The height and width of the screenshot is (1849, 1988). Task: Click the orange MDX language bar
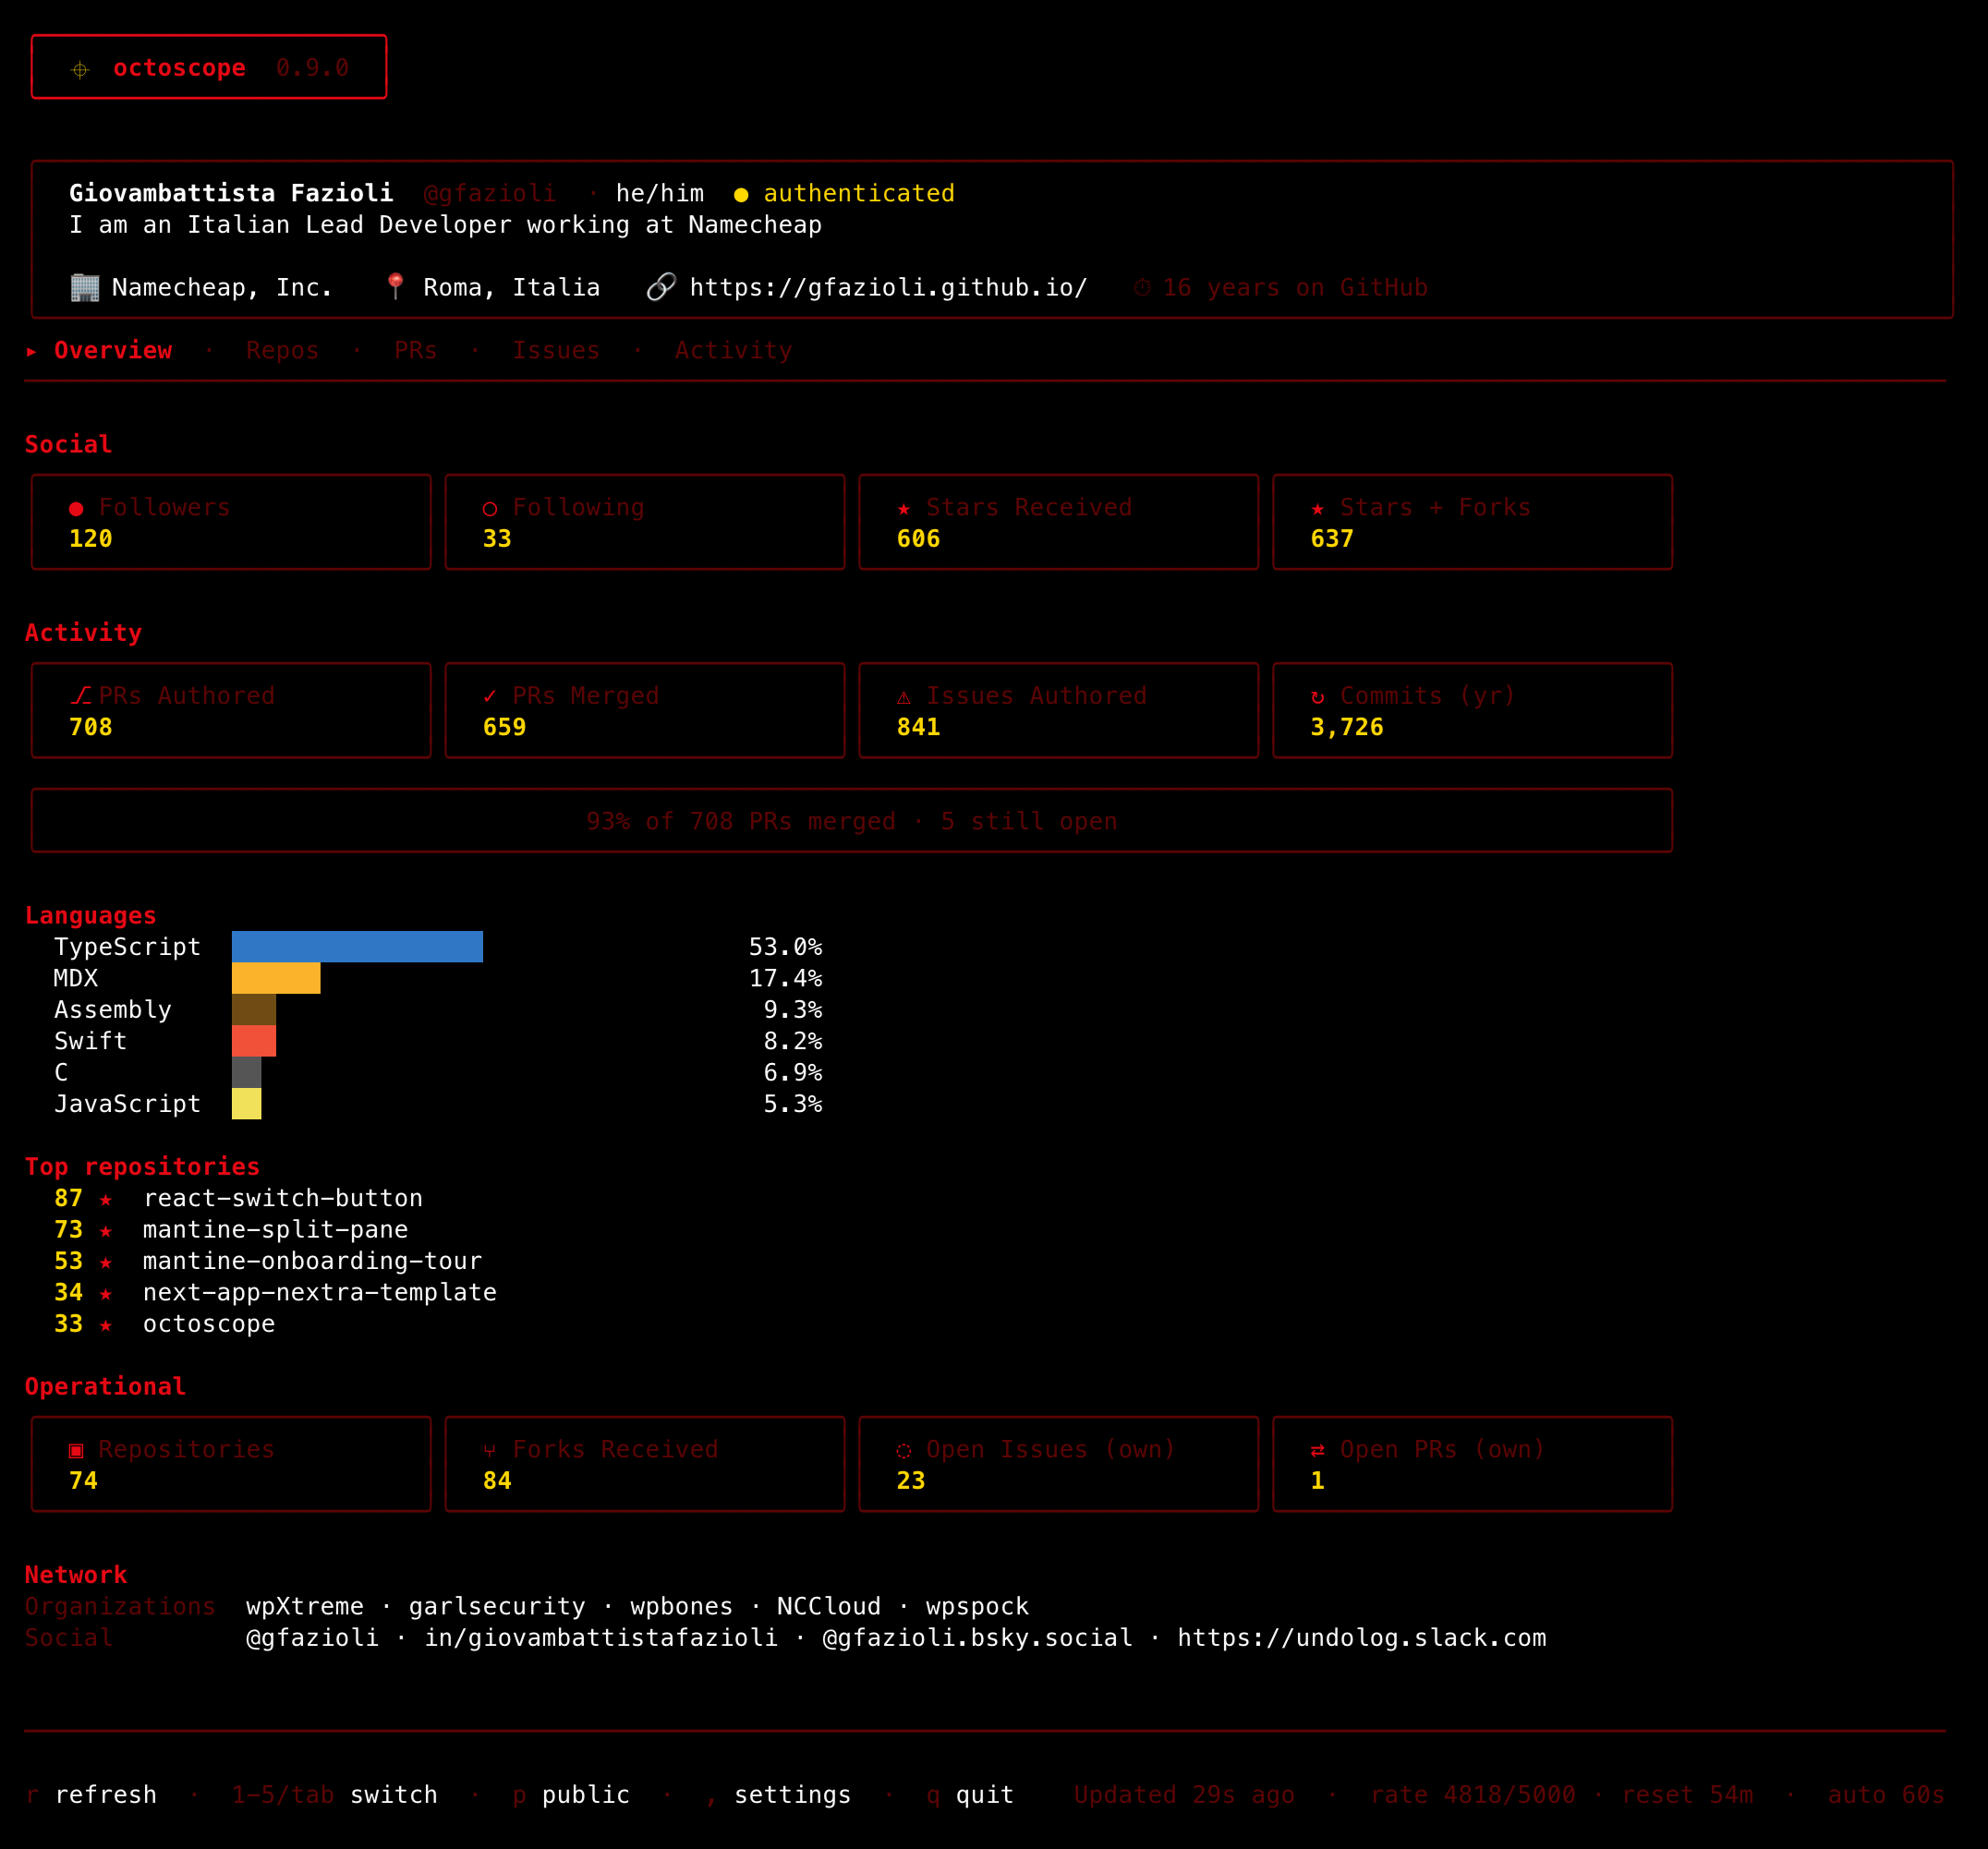[276, 977]
